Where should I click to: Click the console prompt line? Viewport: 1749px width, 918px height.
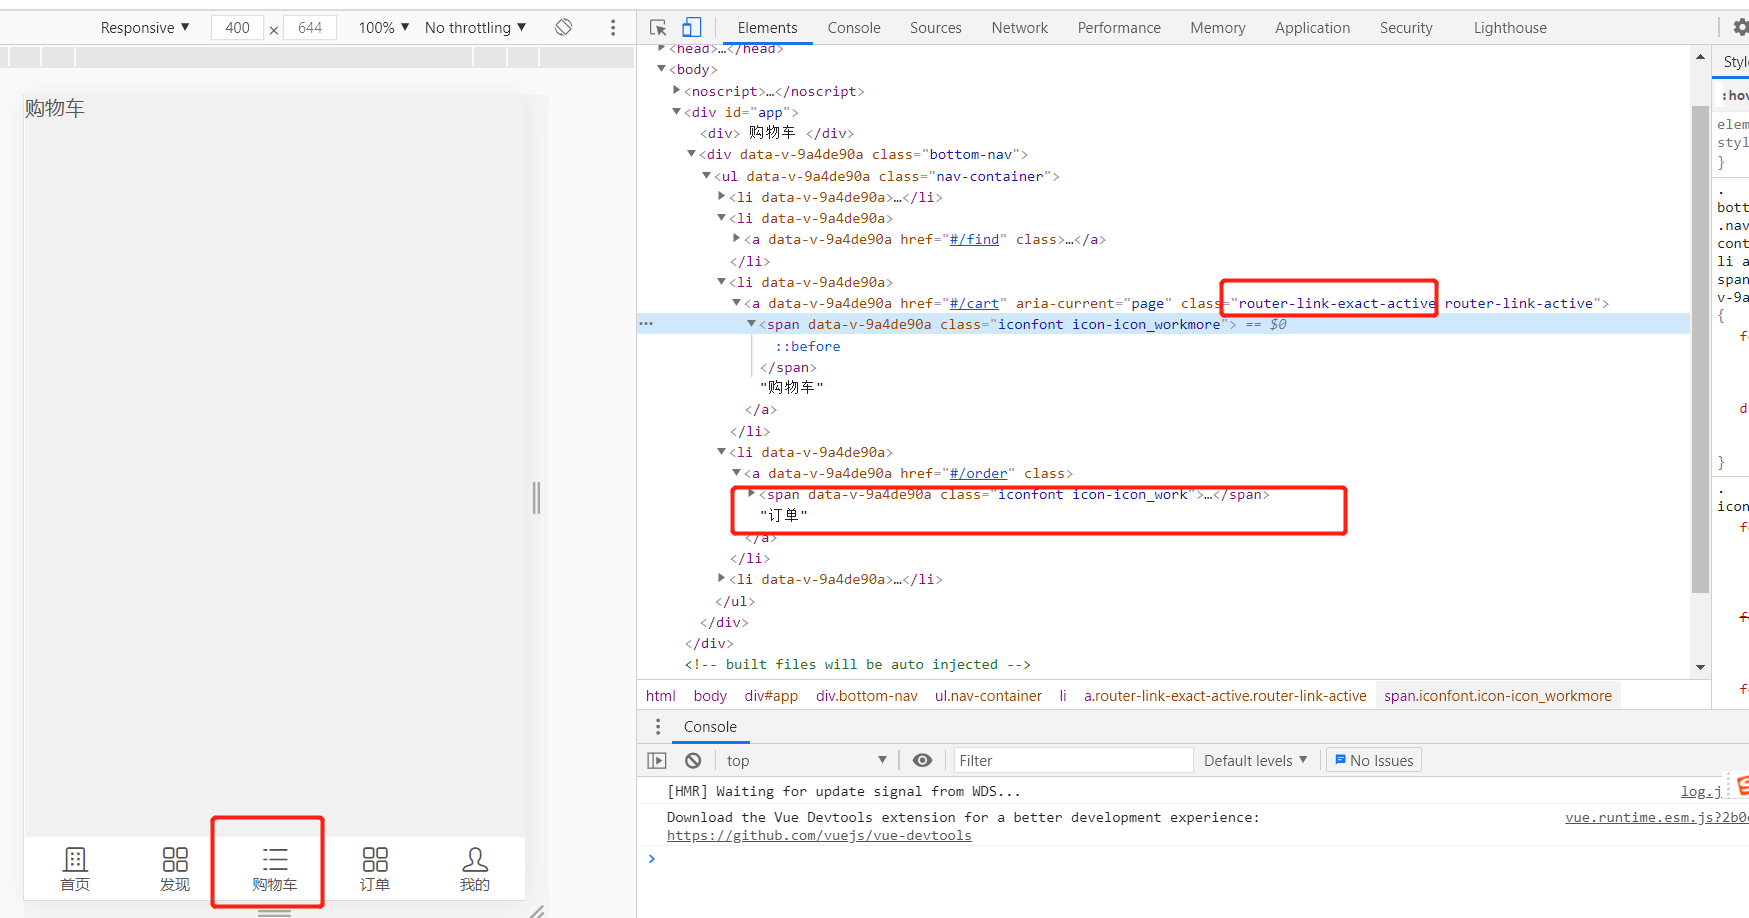click(x=1193, y=859)
